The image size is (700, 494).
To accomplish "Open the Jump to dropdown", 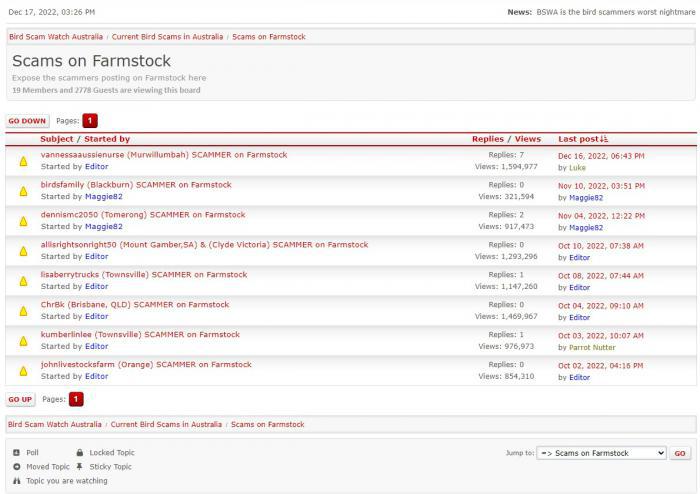I will point(601,453).
